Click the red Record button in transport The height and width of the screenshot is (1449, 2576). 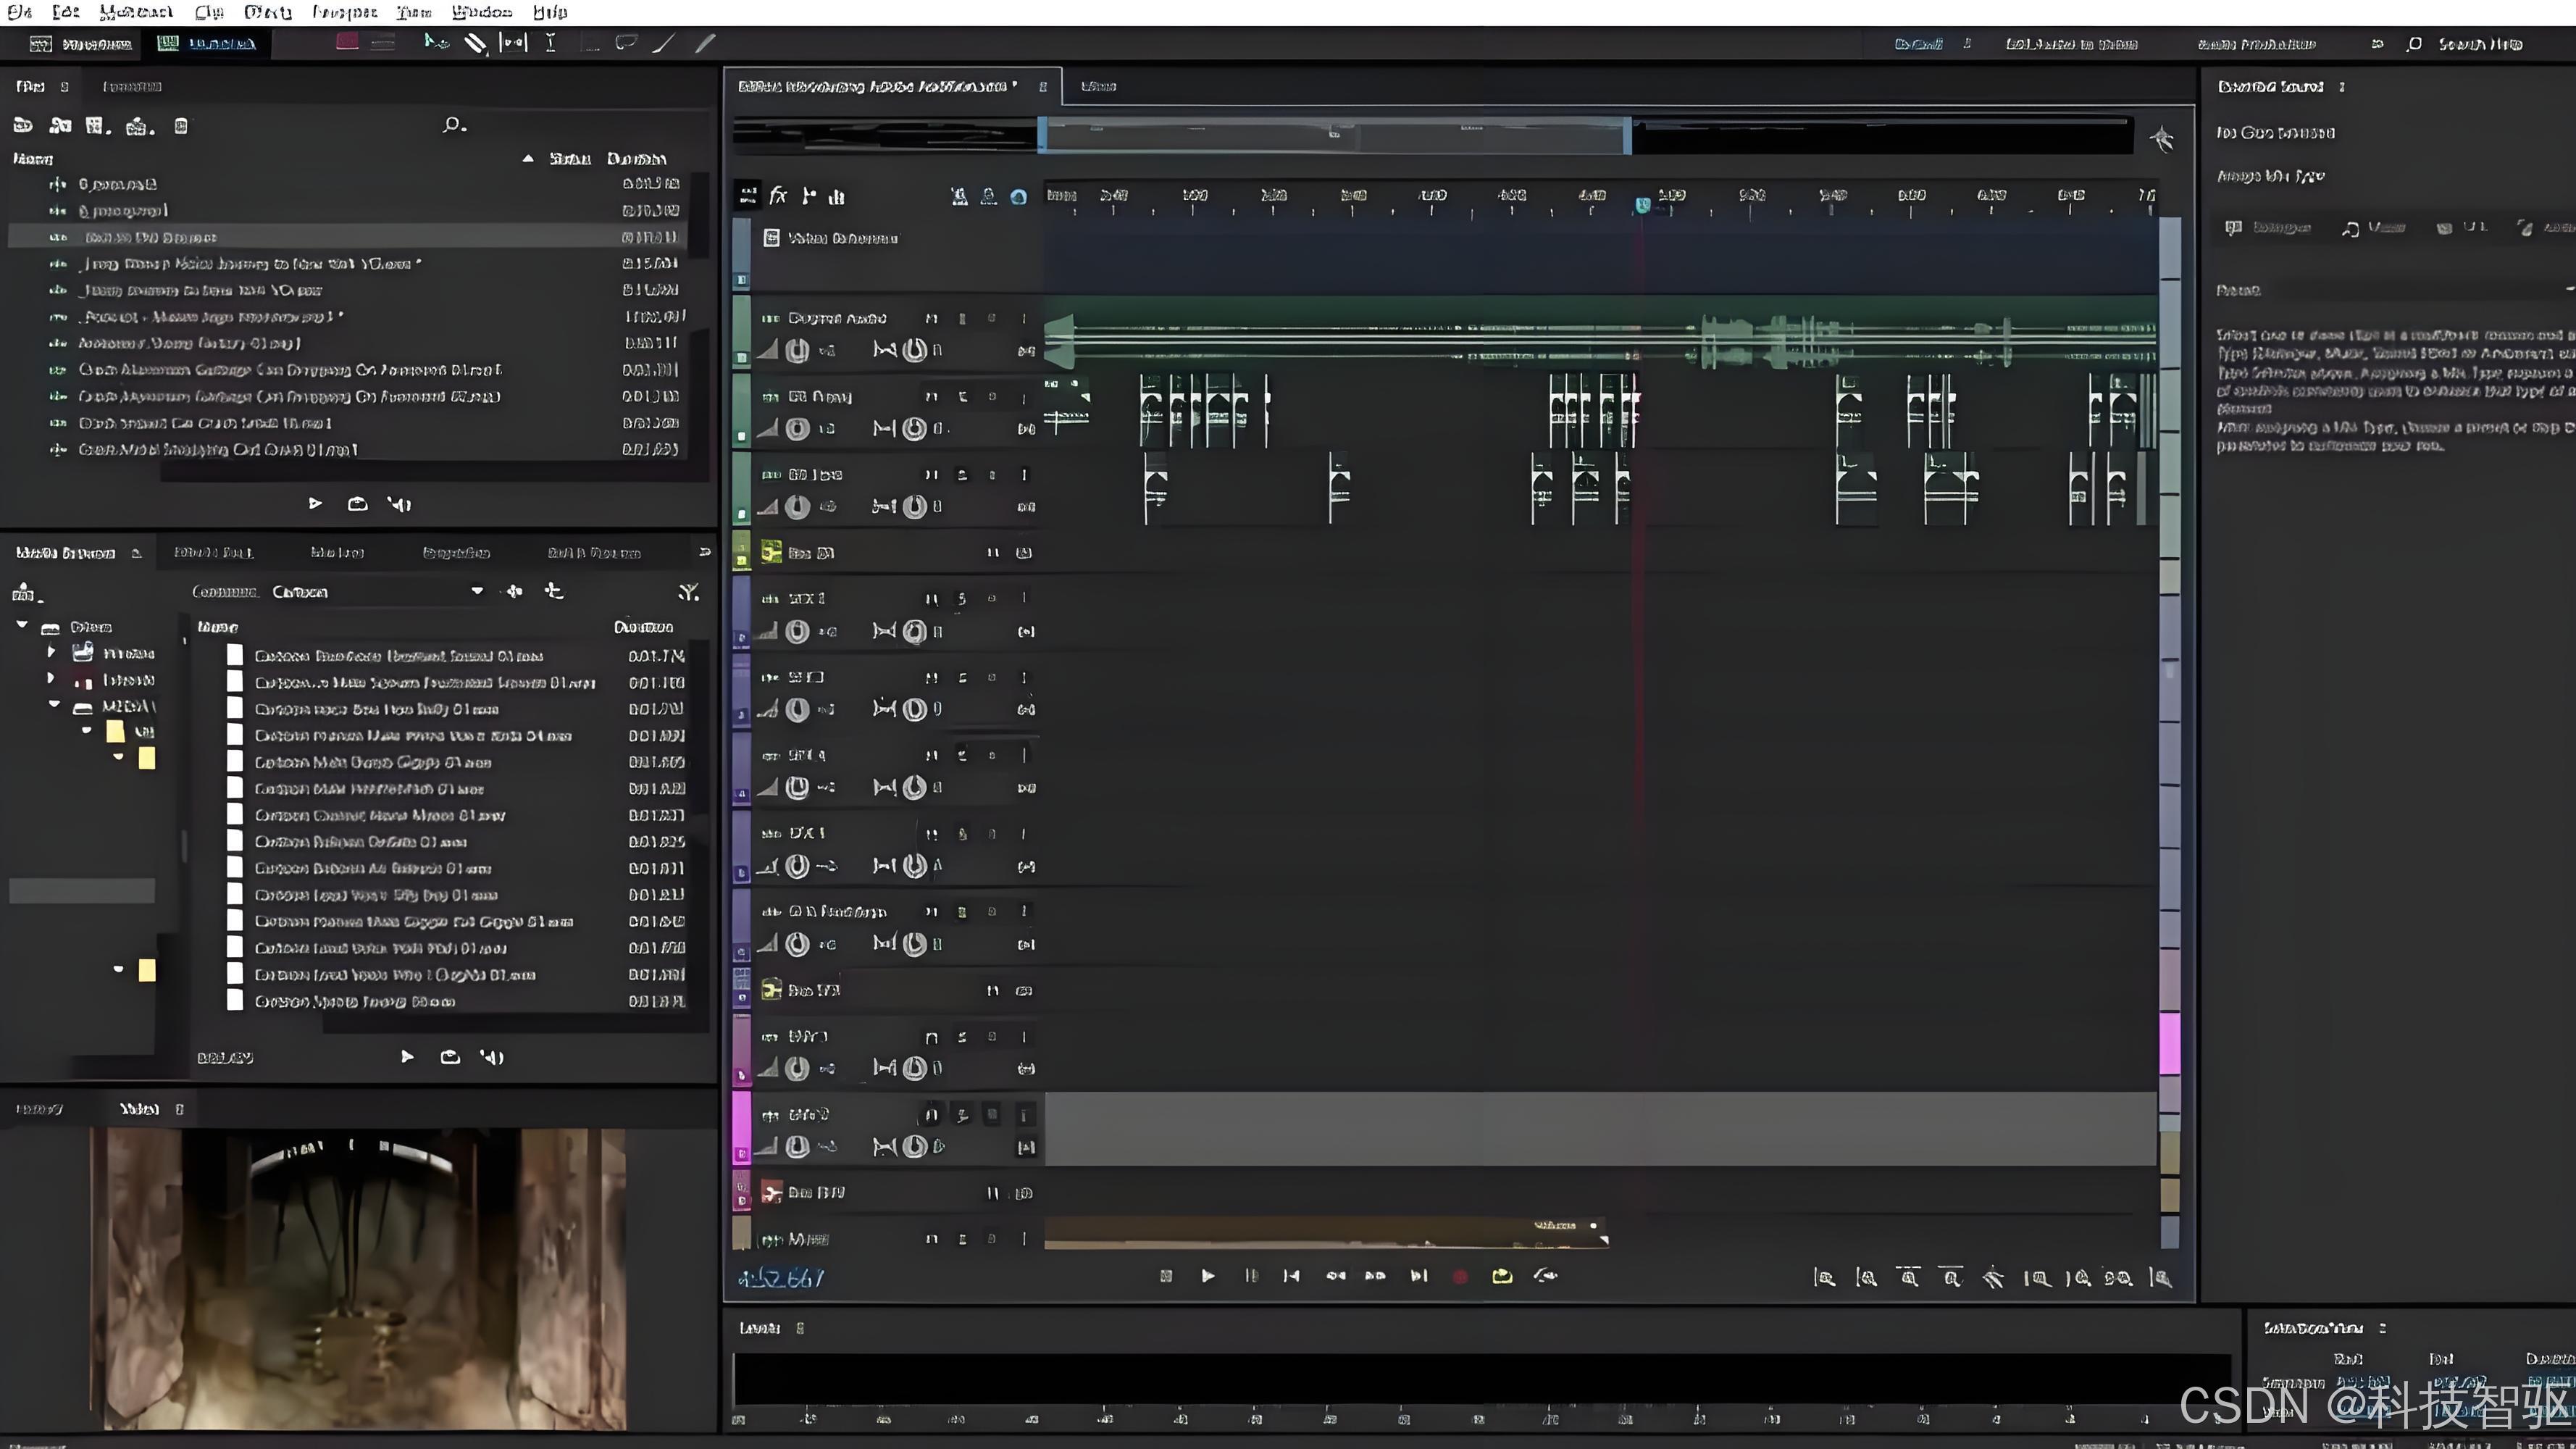coord(1460,1277)
